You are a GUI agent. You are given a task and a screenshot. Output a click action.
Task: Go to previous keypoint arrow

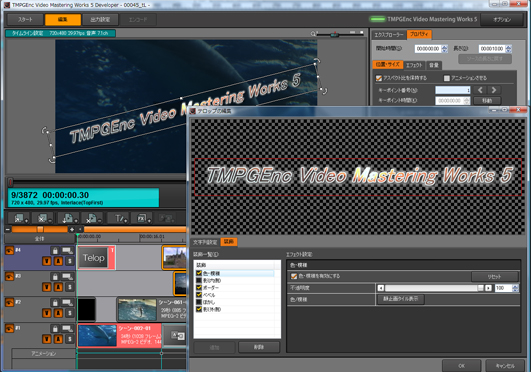(480, 90)
